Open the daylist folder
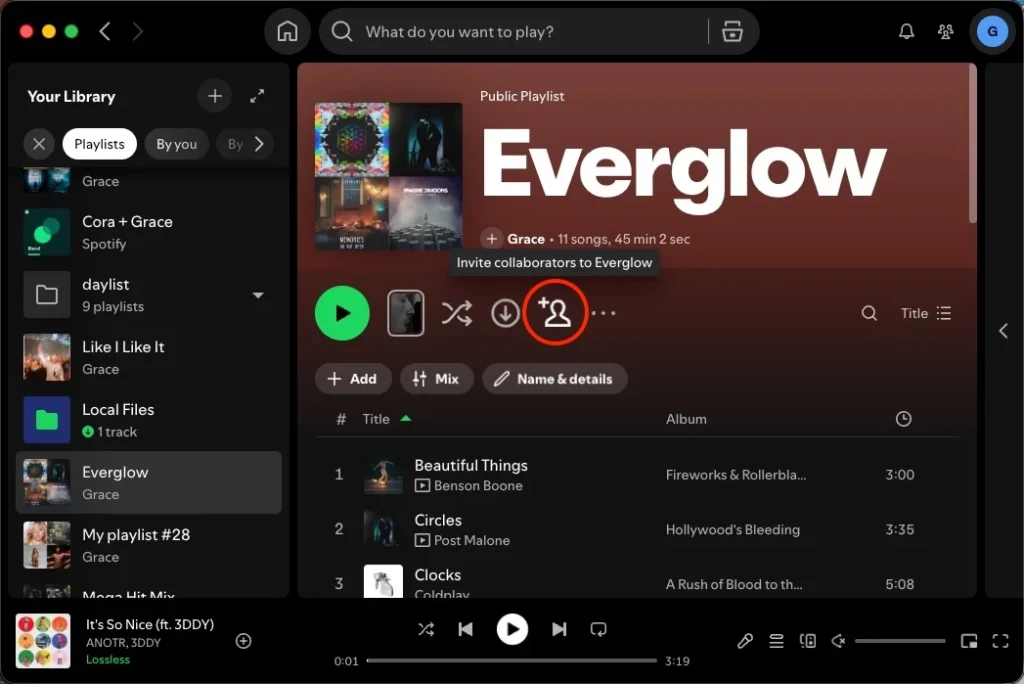The height and width of the screenshot is (684, 1024). pyautogui.click(x=149, y=295)
